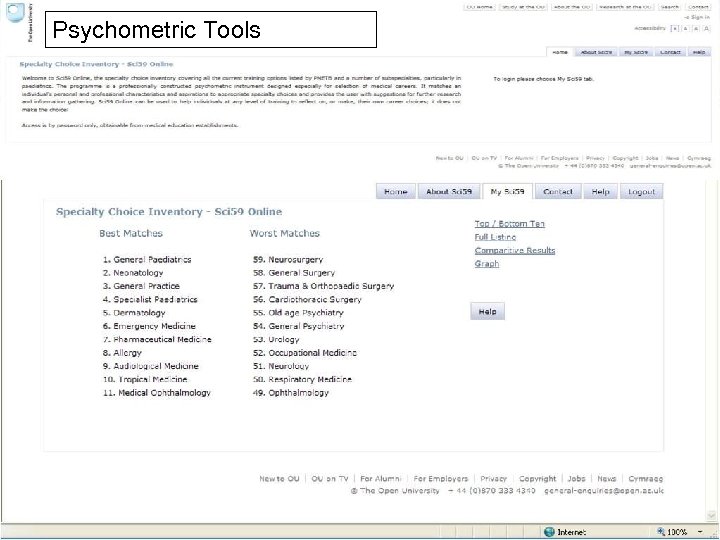Click 'Cymraeg' in the lower page footer
The image size is (720, 540).
tap(646, 478)
